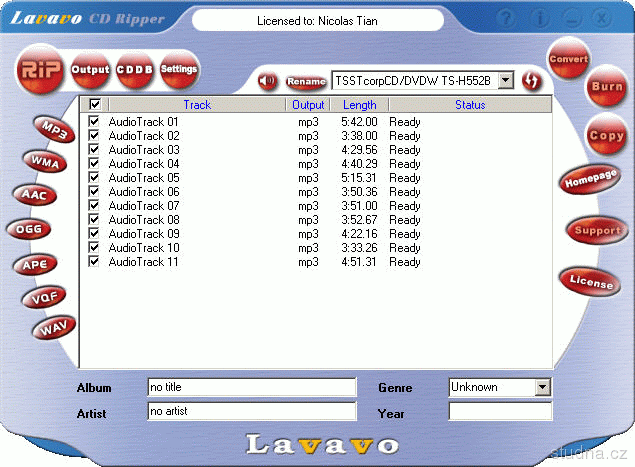Uncheck AudioTrack 03 checkbox

[94, 149]
